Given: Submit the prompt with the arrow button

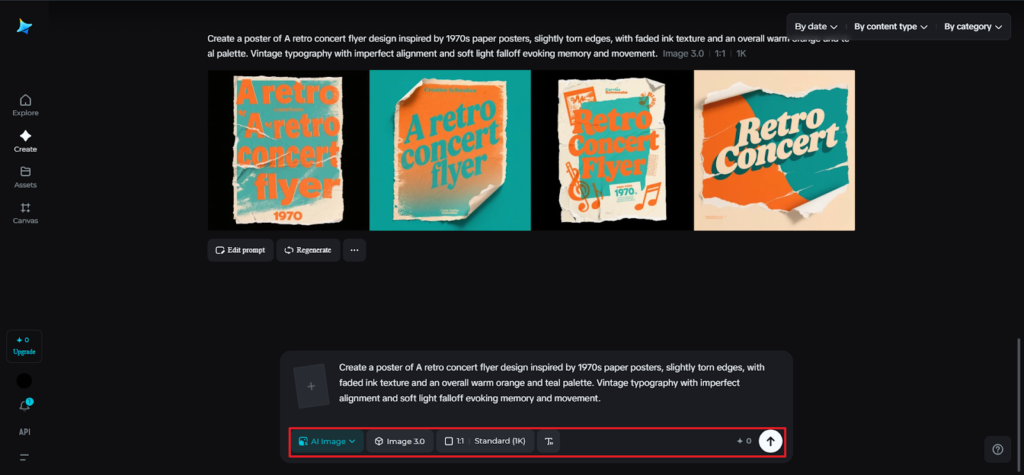Looking at the screenshot, I should [769, 441].
